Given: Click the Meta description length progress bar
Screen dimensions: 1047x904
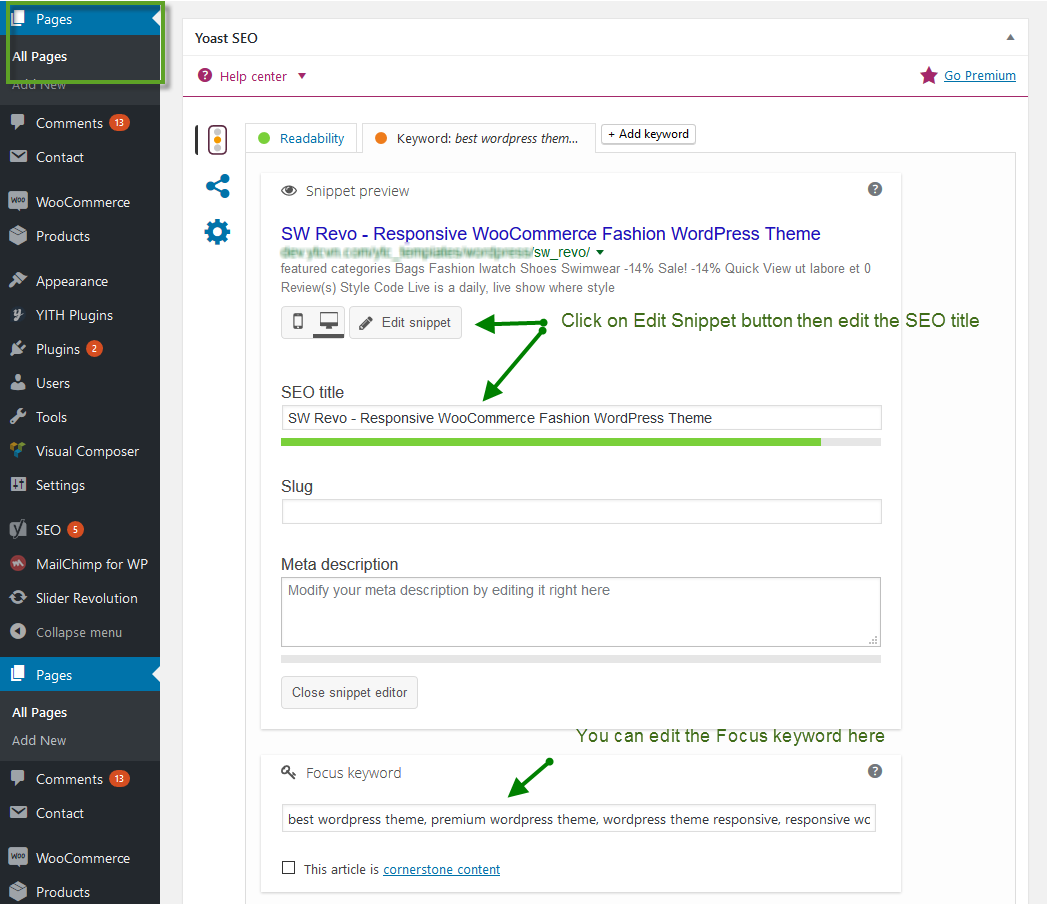Looking at the screenshot, I should point(581,659).
